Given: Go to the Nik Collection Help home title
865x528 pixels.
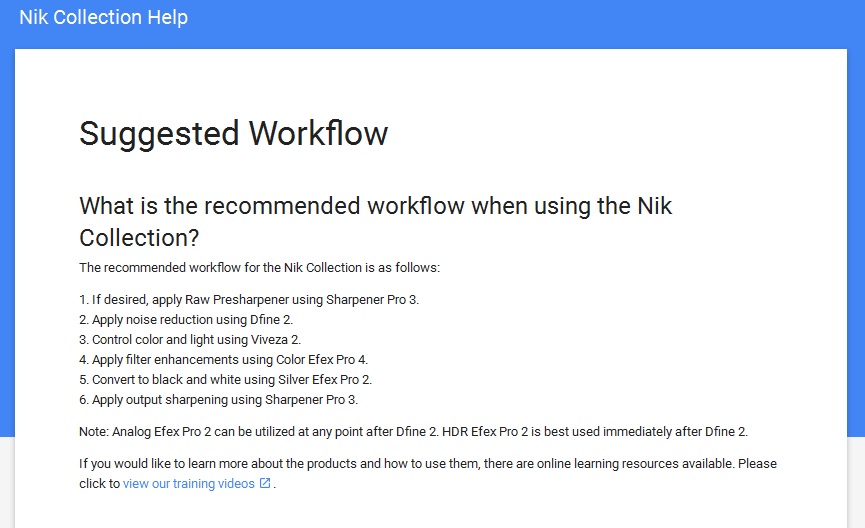Looking at the screenshot, I should pyautogui.click(x=104, y=17).
